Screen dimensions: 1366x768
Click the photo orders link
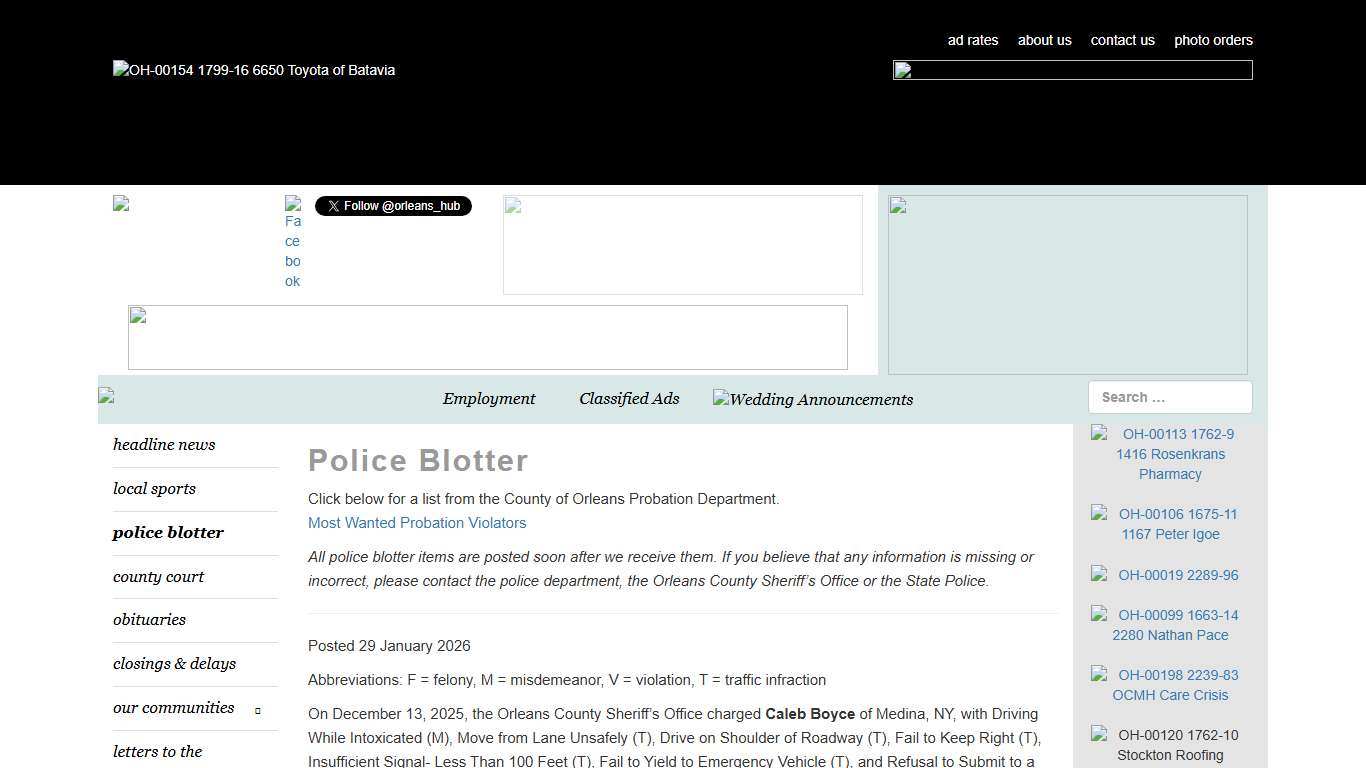coord(1213,40)
